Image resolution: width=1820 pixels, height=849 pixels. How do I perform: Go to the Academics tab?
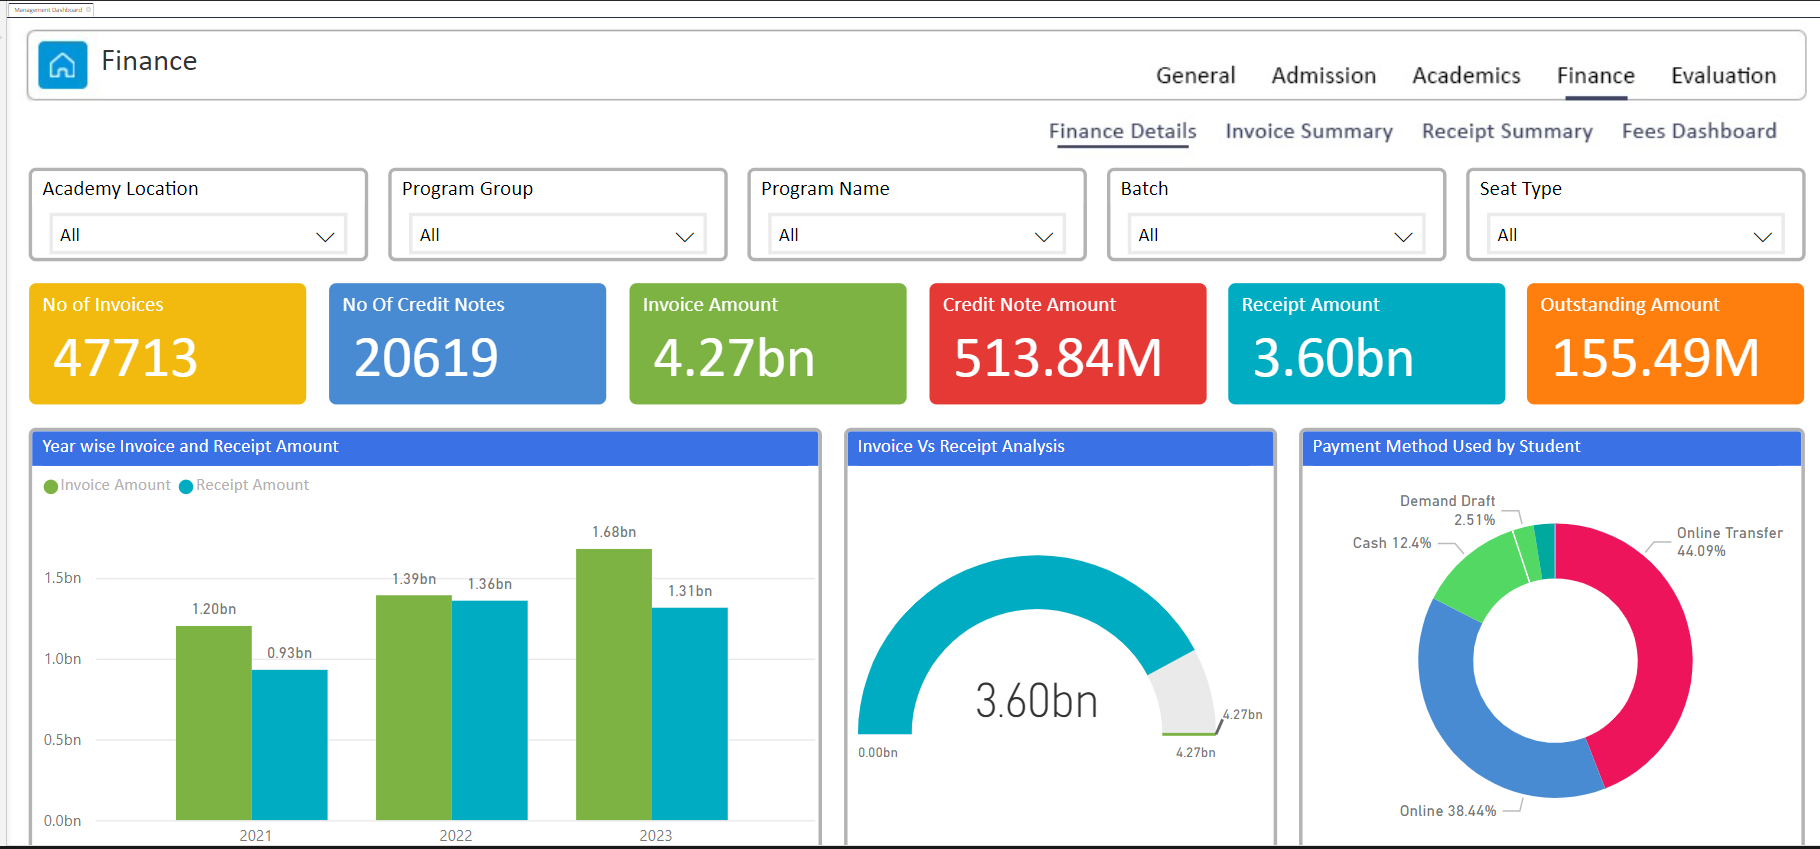(1466, 76)
